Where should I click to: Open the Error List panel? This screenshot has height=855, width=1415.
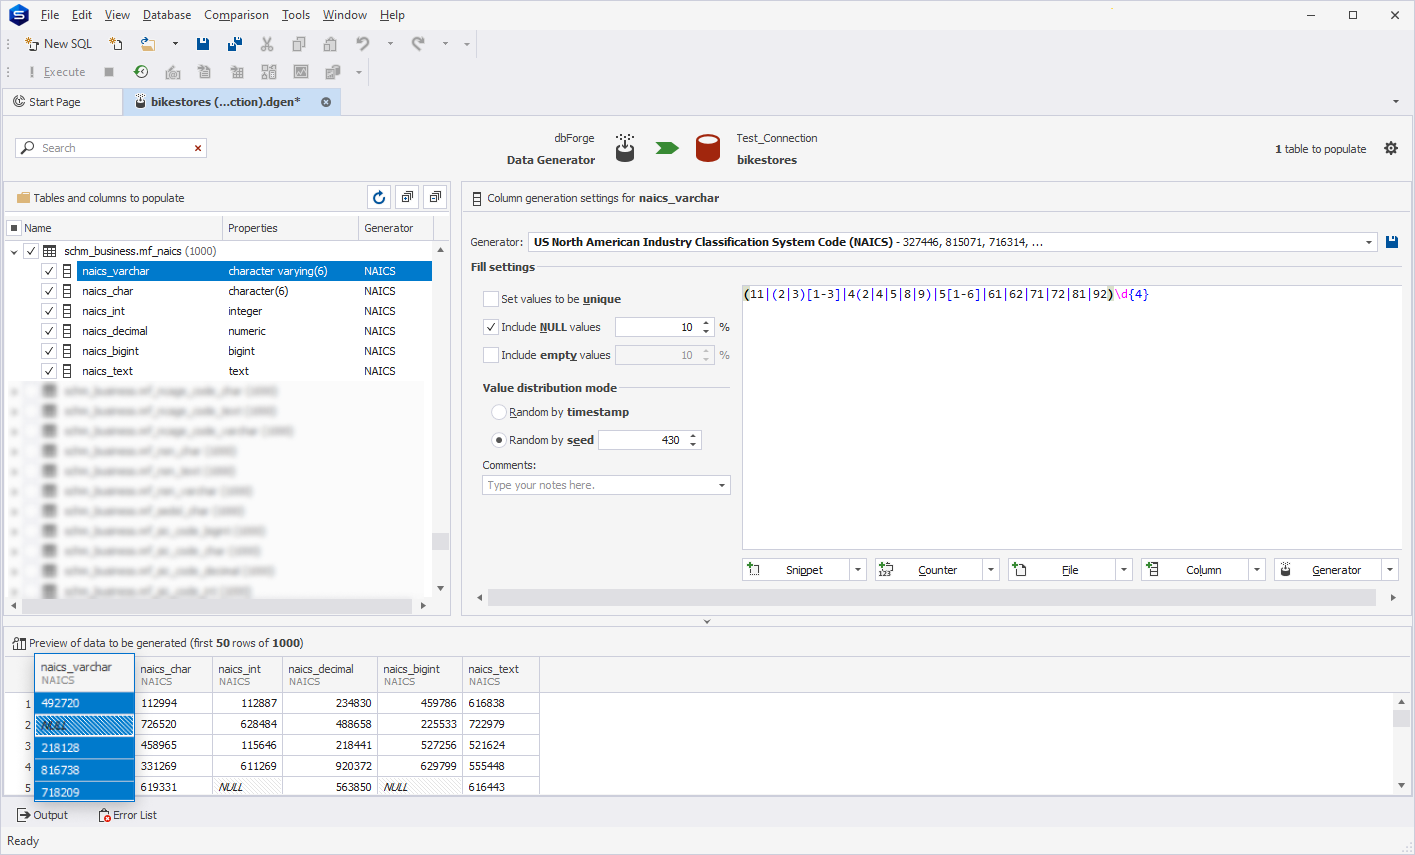click(128, 815)
